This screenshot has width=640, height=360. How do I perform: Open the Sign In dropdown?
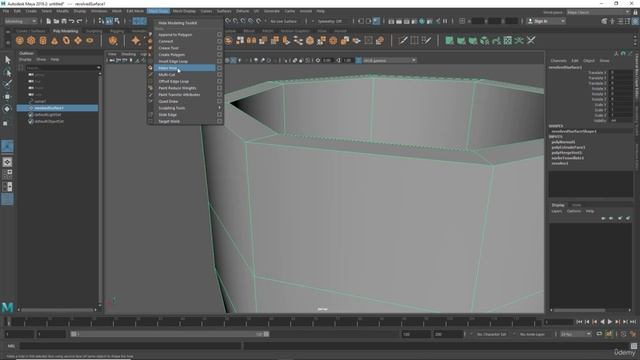click(x=546, y=21)
